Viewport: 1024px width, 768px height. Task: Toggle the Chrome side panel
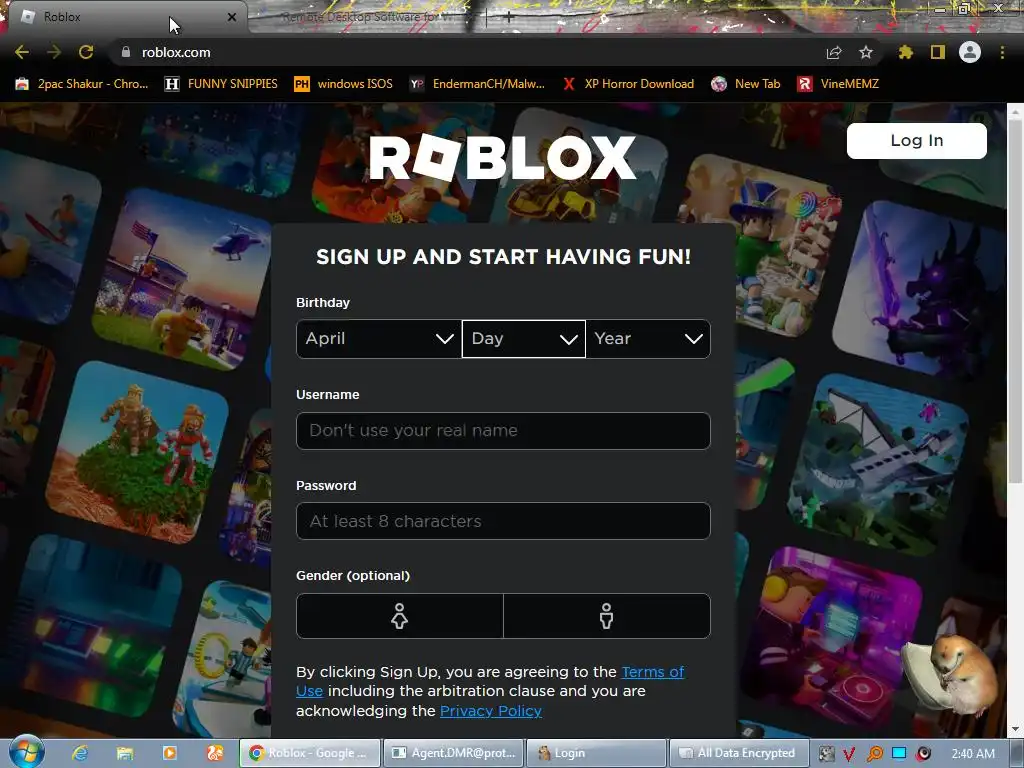pyautogui.click(x=938, y=52)
